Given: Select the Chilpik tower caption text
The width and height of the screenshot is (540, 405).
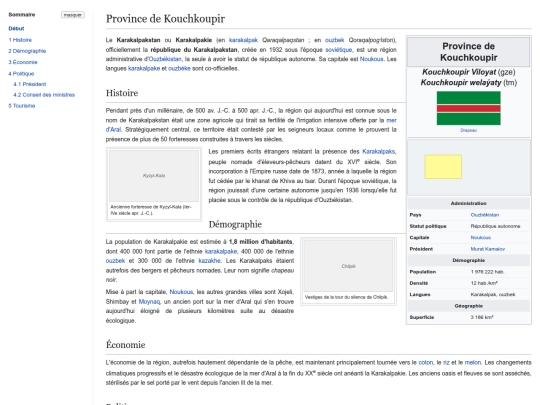Looking at the screenshot, I should click(x=346, y=297).
